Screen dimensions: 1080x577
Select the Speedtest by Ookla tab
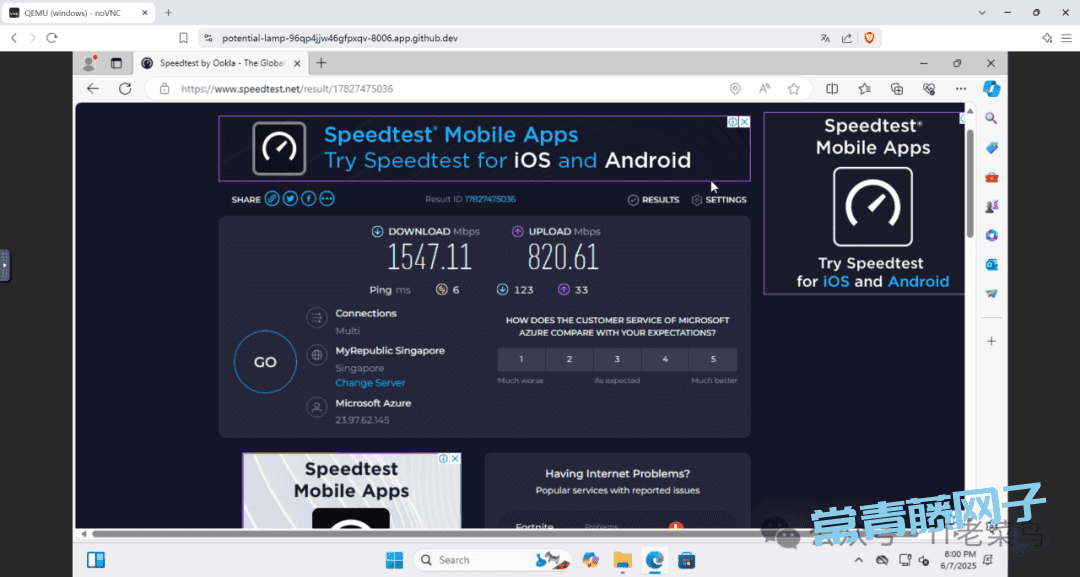(220, 63)
